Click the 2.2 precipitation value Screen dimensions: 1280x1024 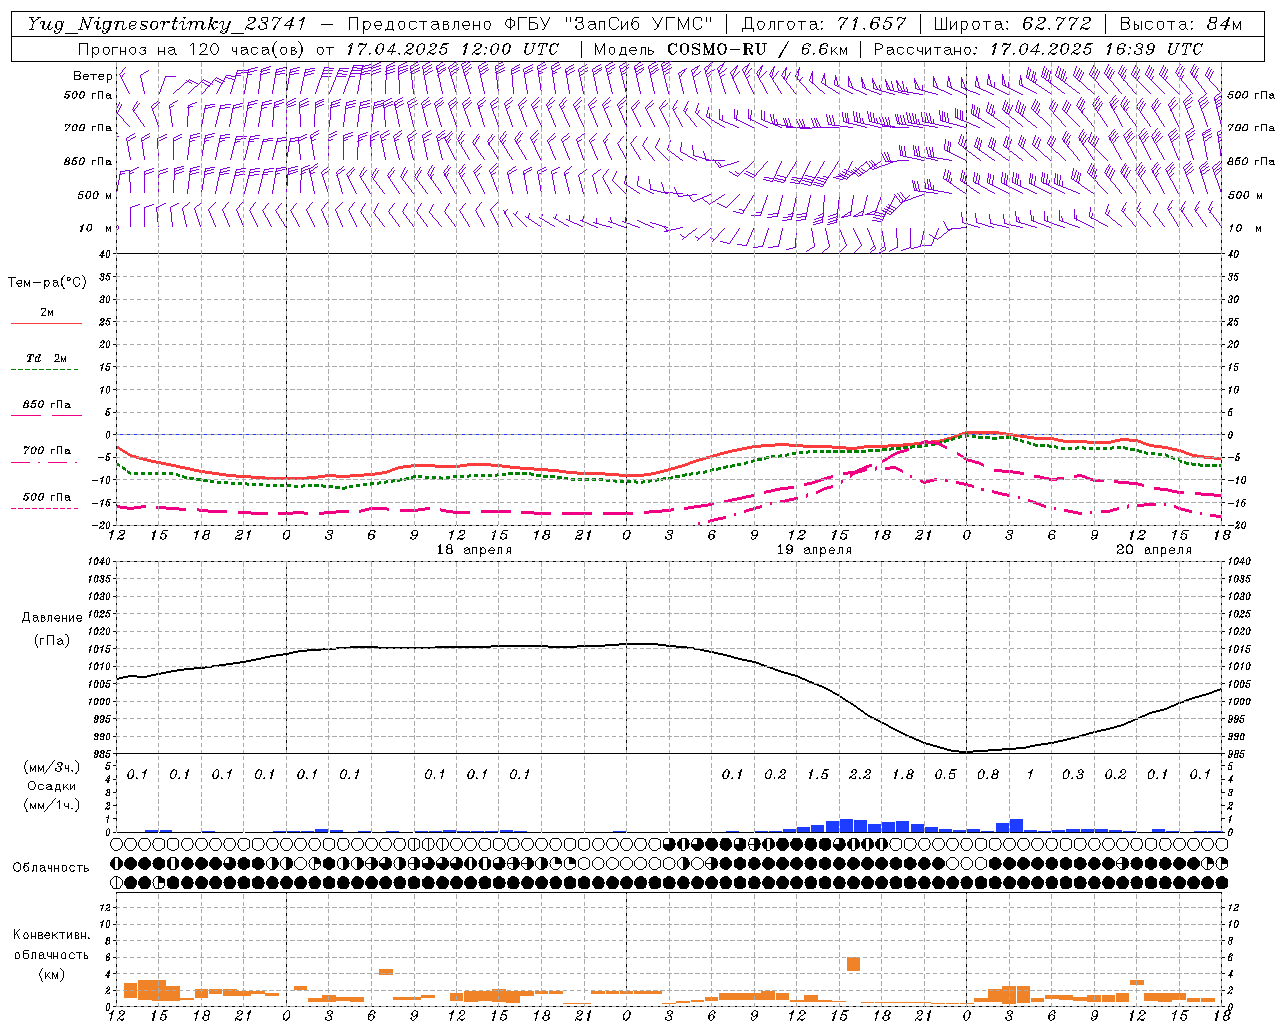tap(860, 774)
